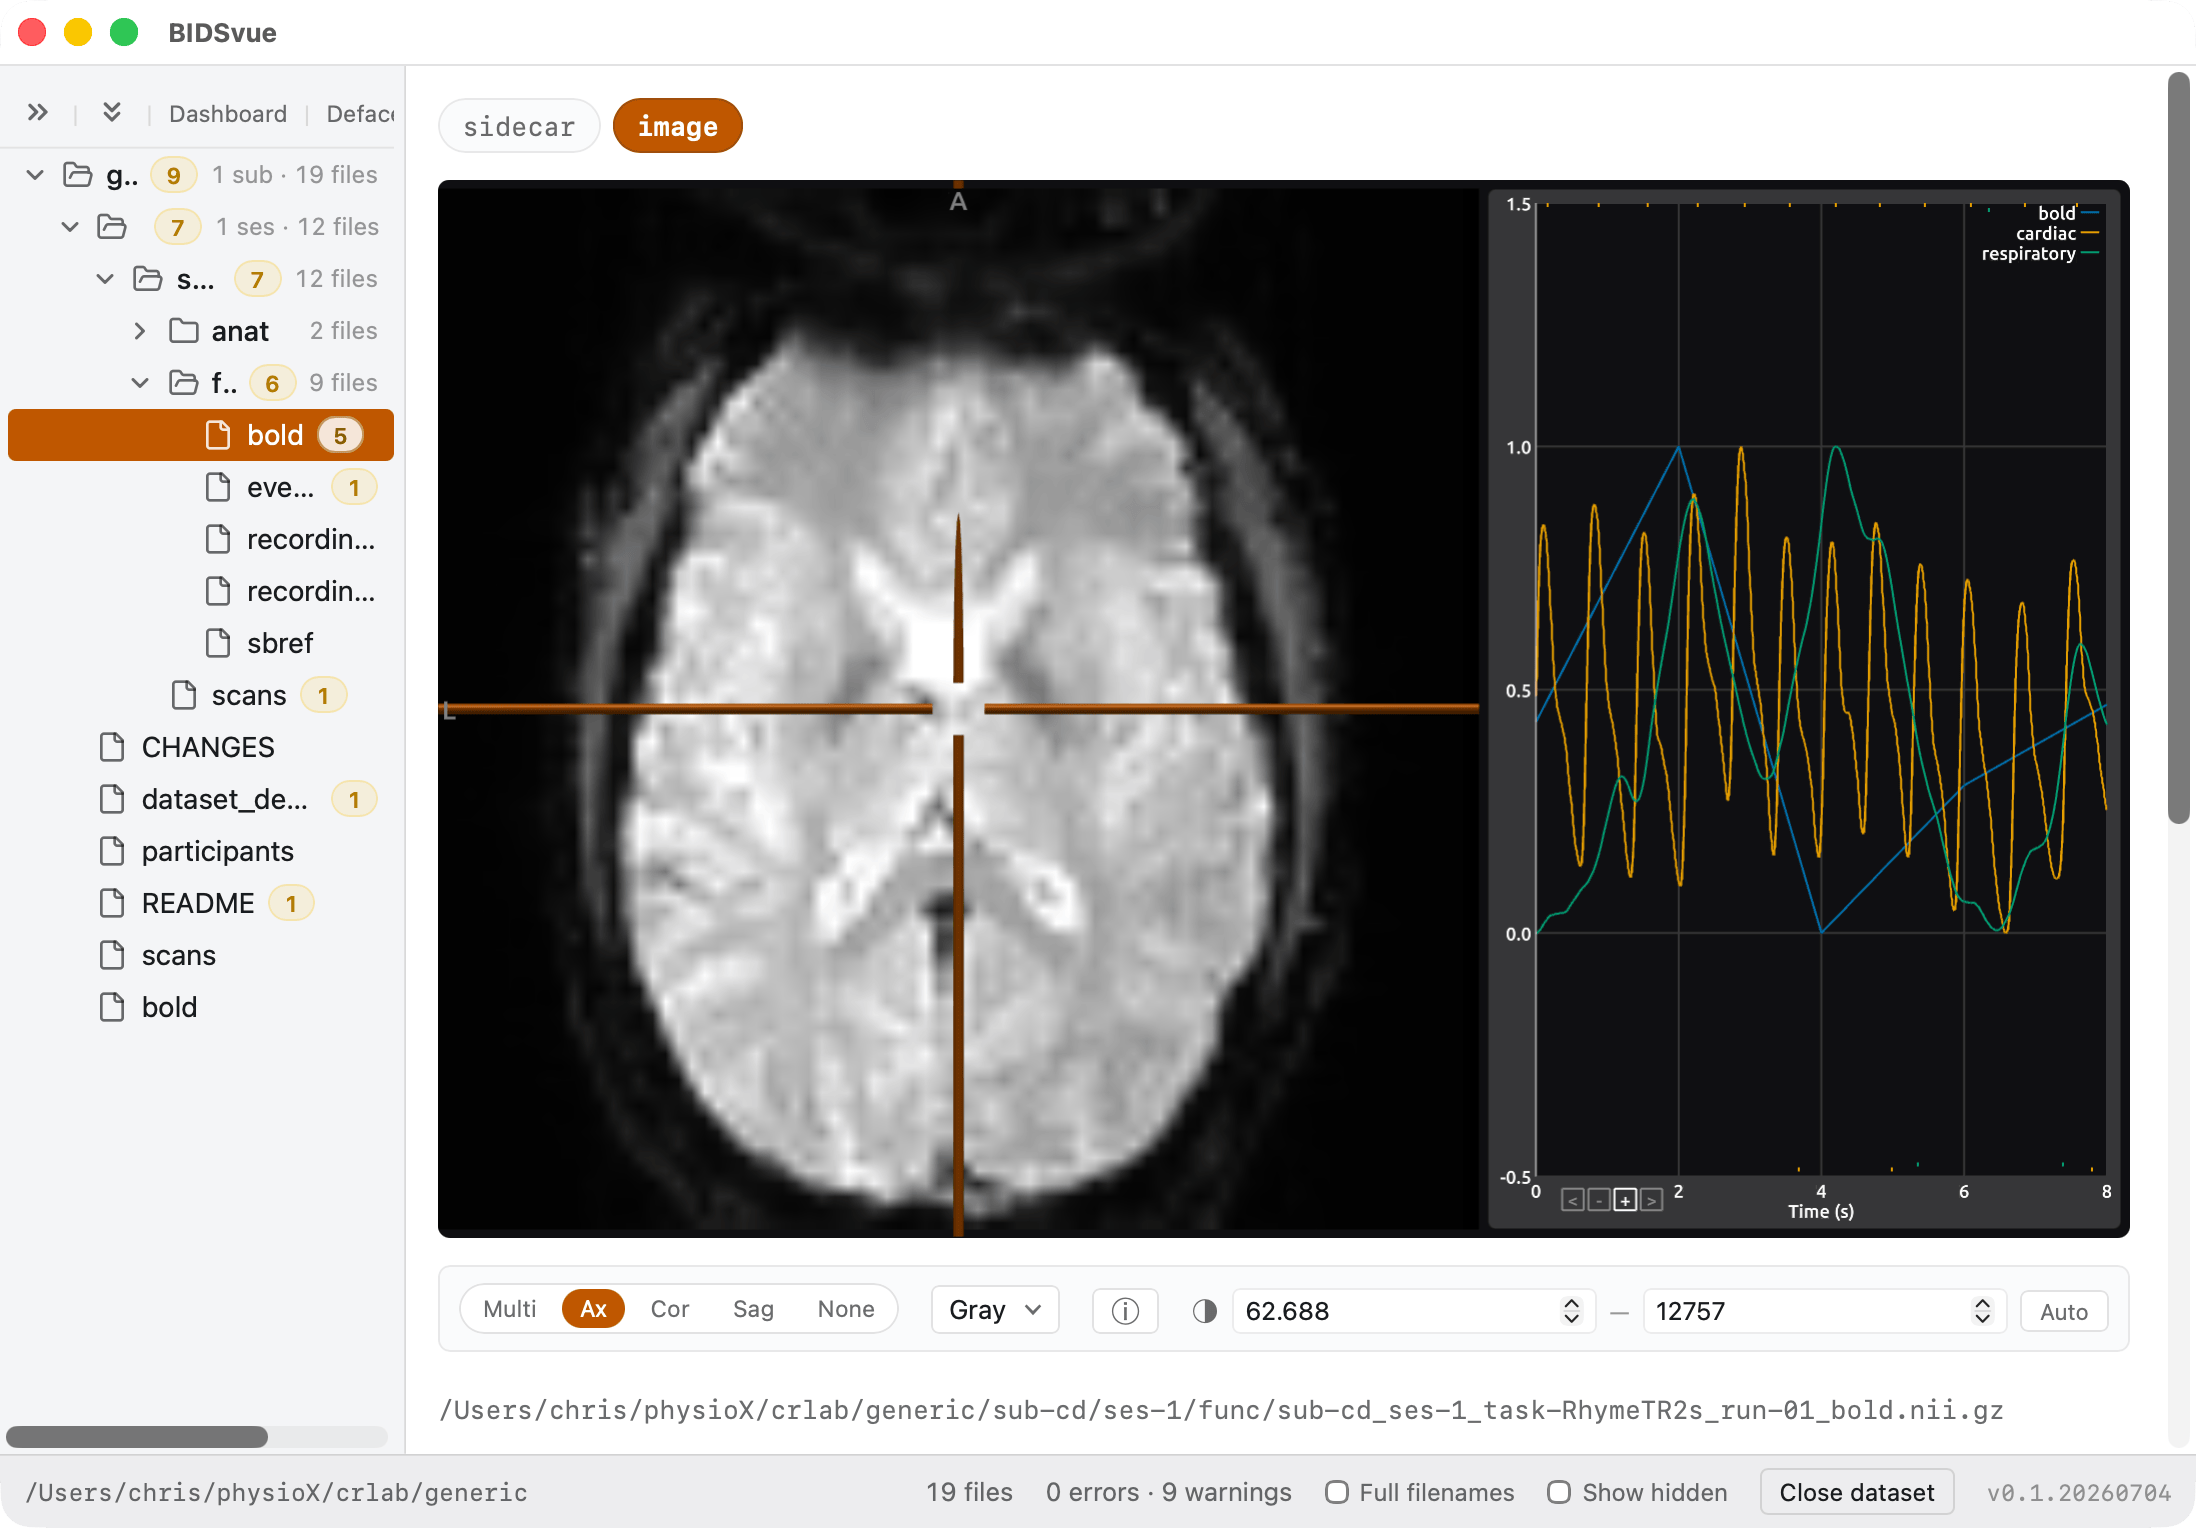Select the eve... events file row
Viewport: 2196px width, 1528px height.
click(201, 487)
